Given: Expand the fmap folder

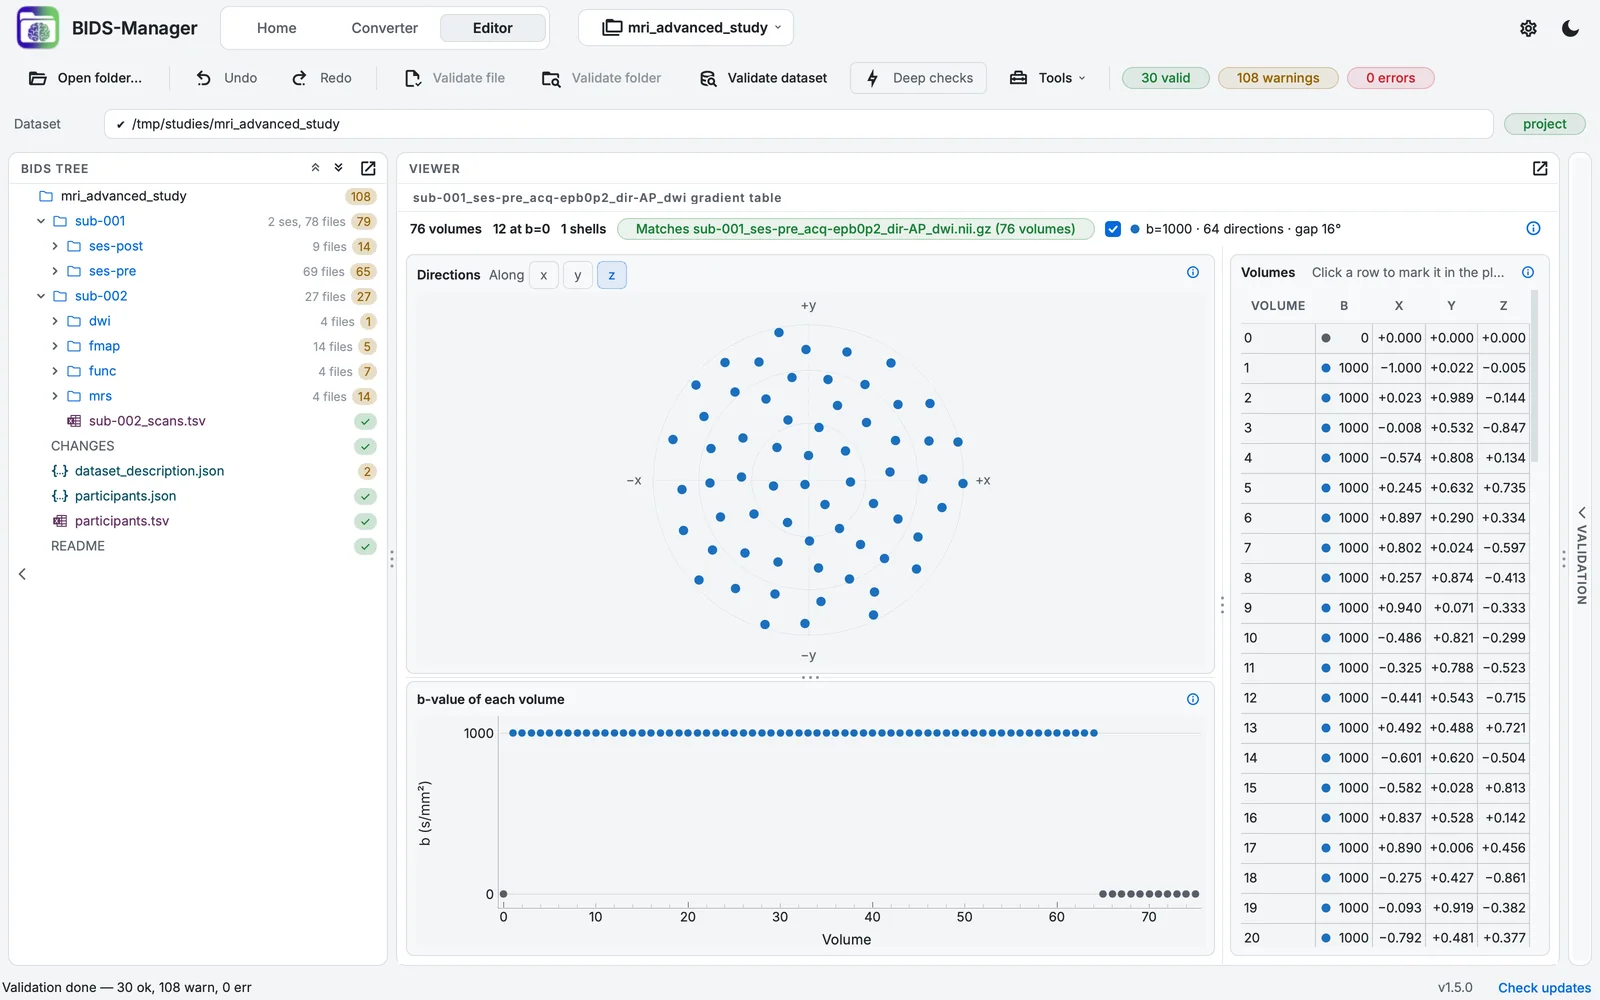Looking at the screenshot, I should tap(55, 346).
